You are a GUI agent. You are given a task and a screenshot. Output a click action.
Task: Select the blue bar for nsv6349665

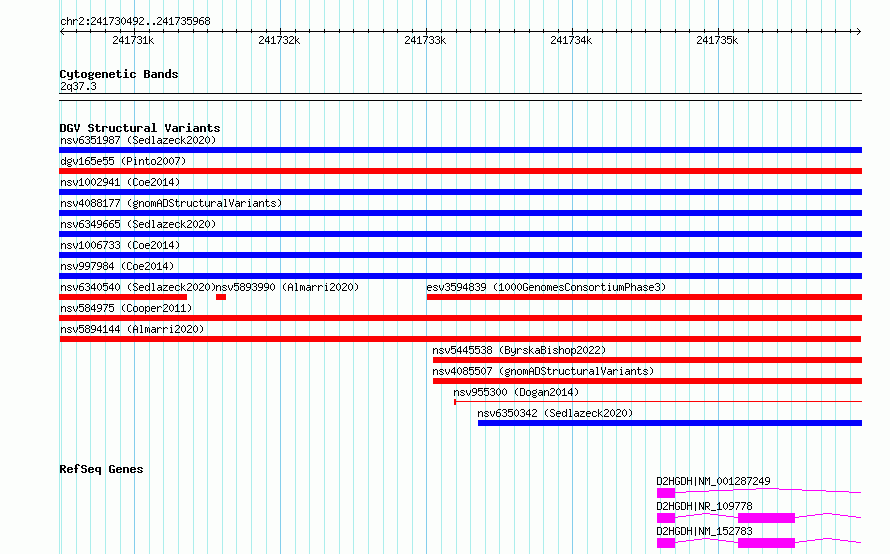pos(460,234)
